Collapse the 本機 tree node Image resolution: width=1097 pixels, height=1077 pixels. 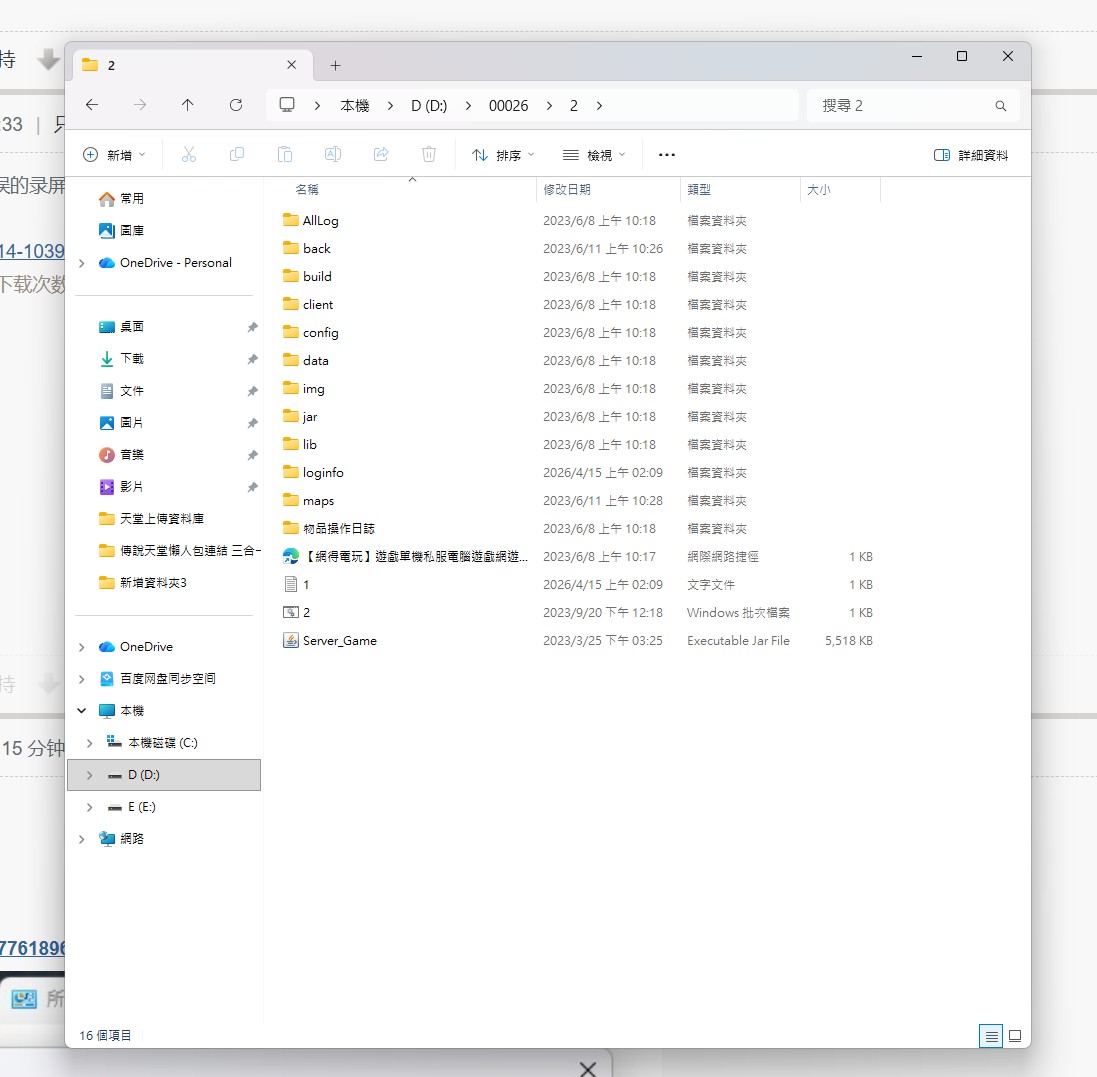[x=81, y=711]
